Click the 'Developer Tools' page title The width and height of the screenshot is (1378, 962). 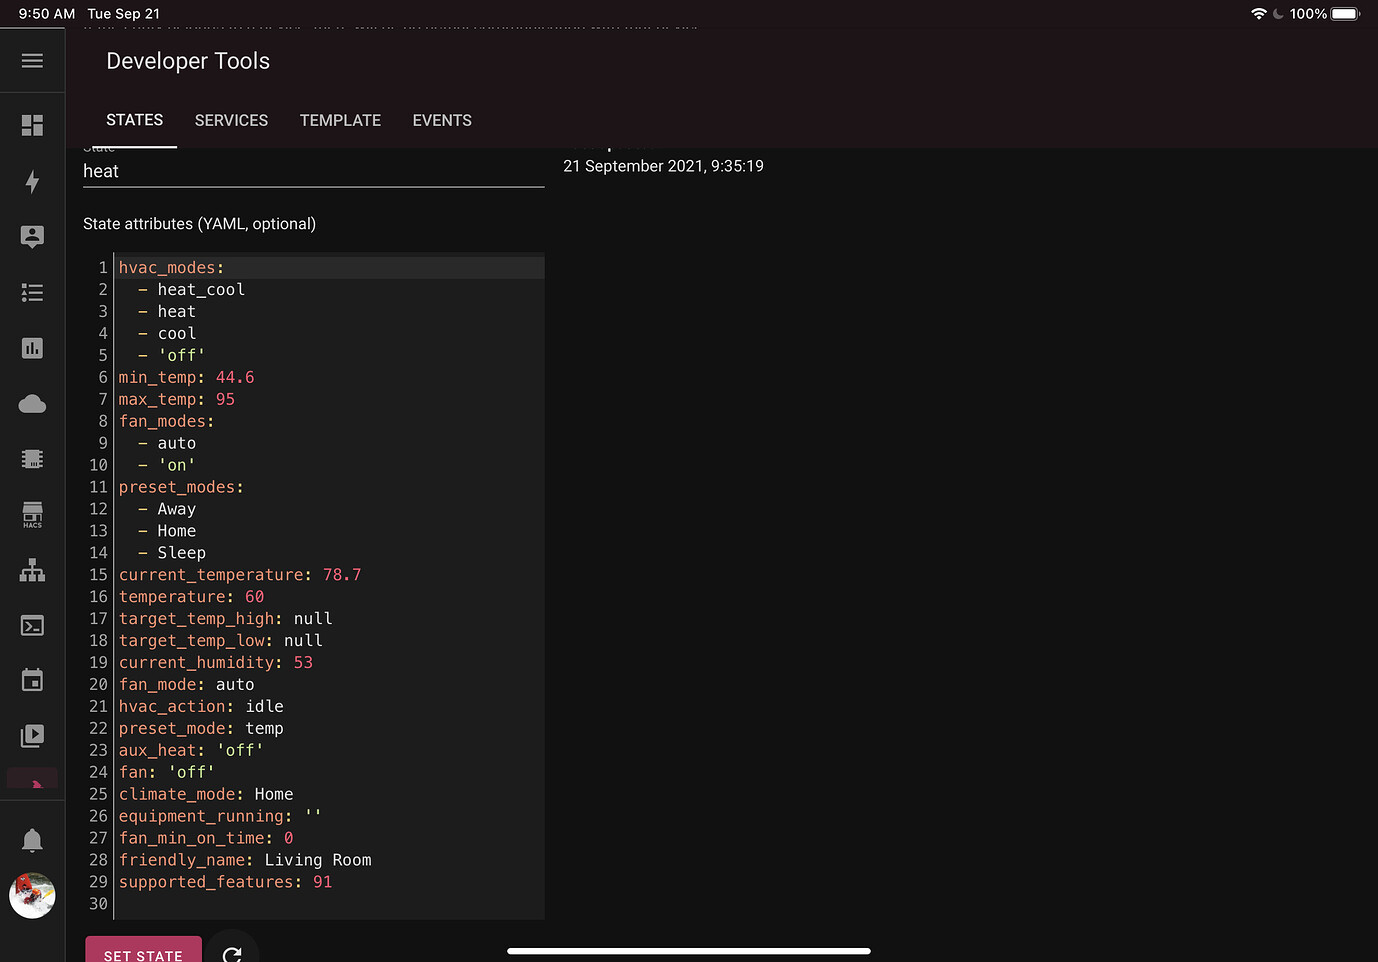[x=188, y=61]
